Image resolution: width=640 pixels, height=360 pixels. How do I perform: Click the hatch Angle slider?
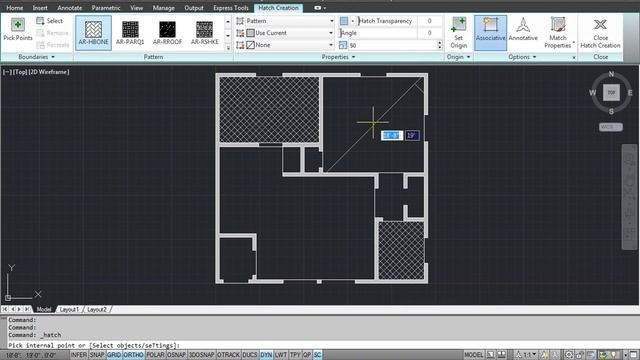tap(378, 33)
